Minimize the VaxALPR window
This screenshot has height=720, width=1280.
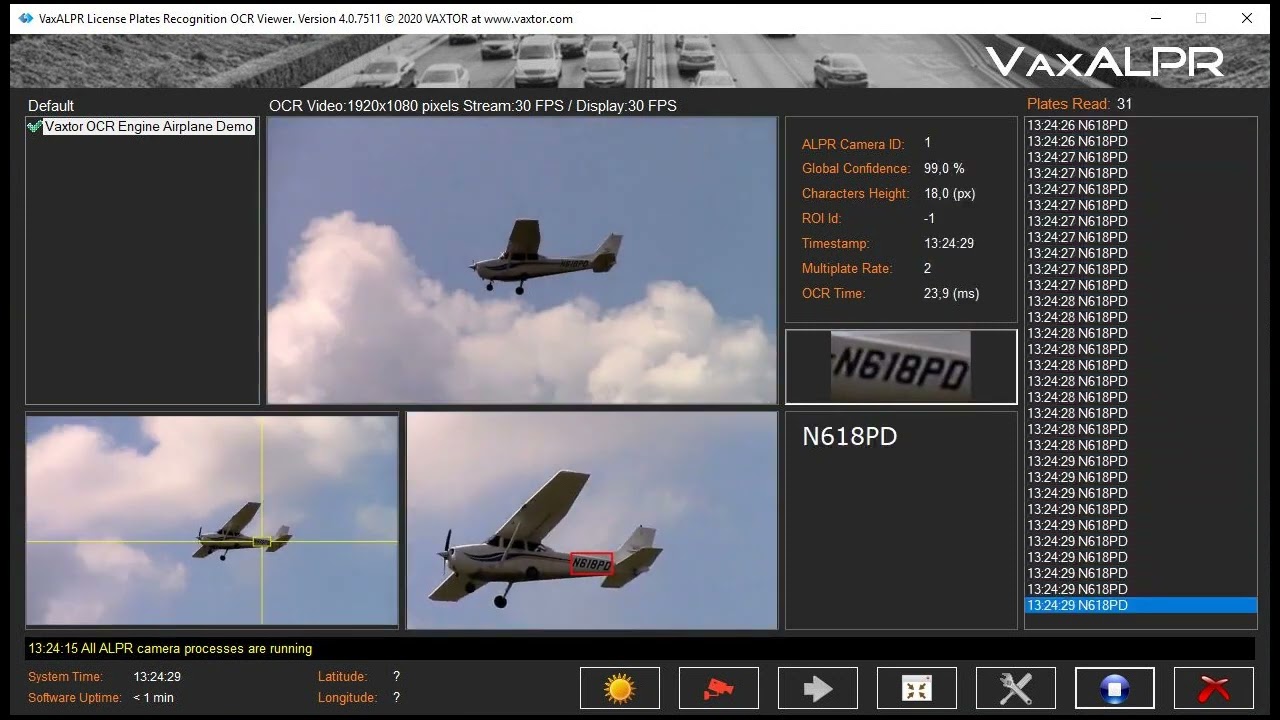click(x=1155, y=18)
